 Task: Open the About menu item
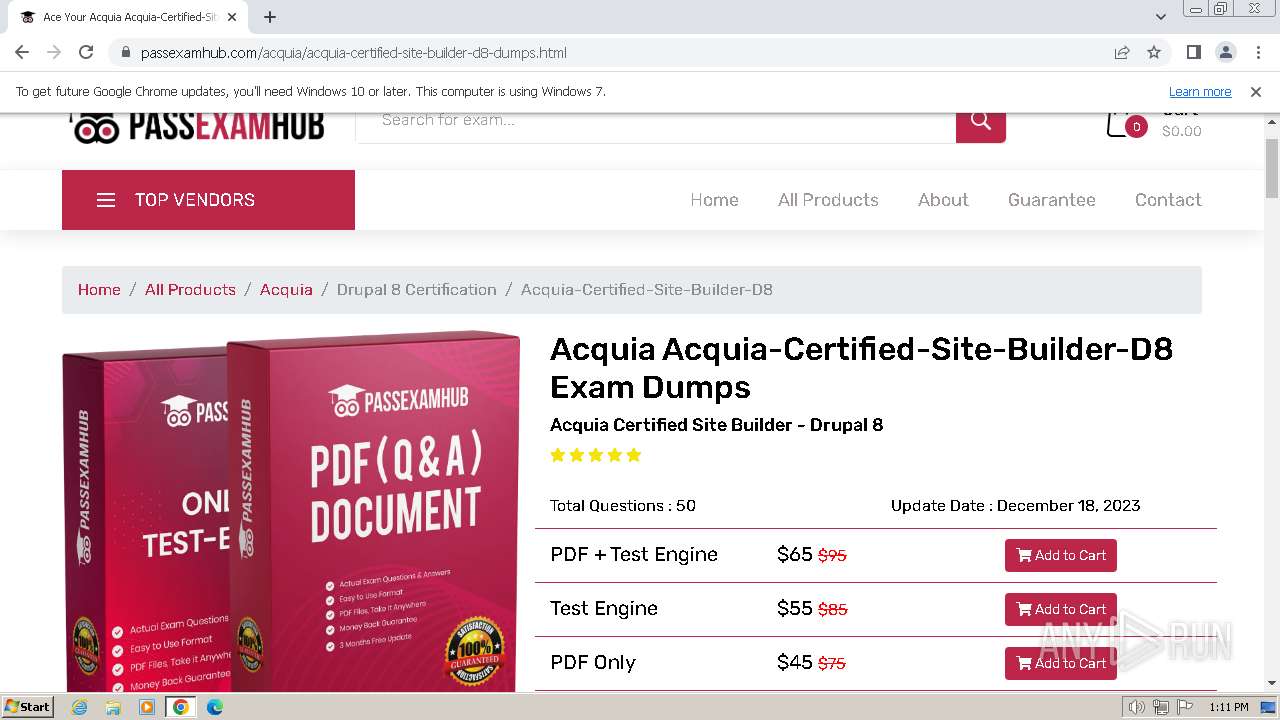[943, 200]
